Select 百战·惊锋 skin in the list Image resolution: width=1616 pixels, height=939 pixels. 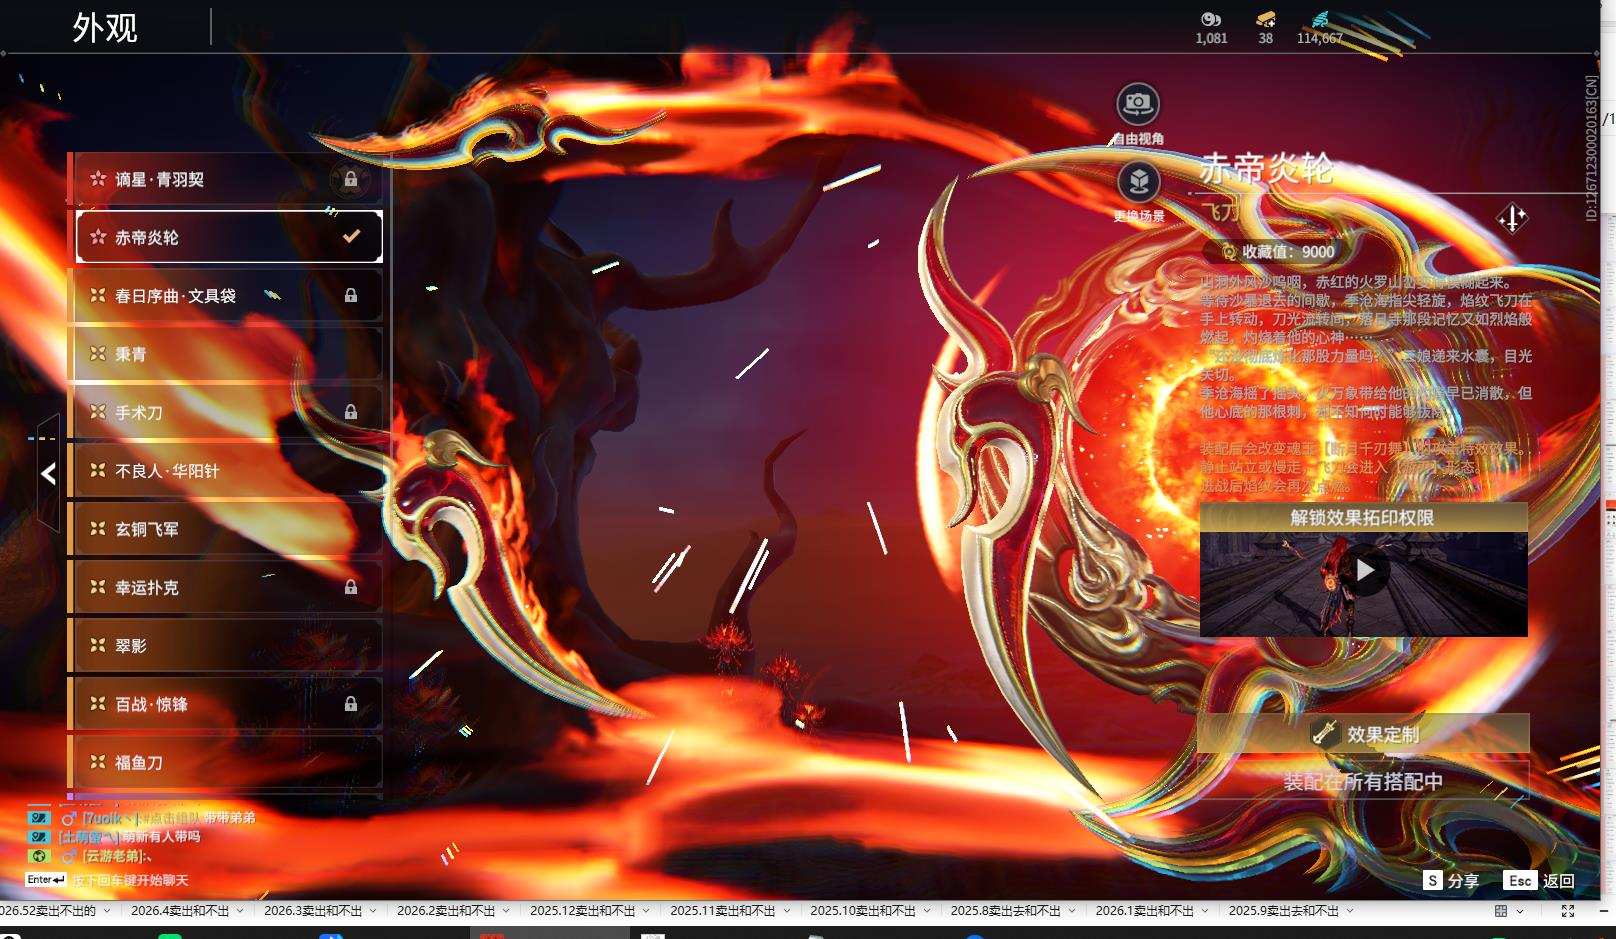click(x=229, y=704)
